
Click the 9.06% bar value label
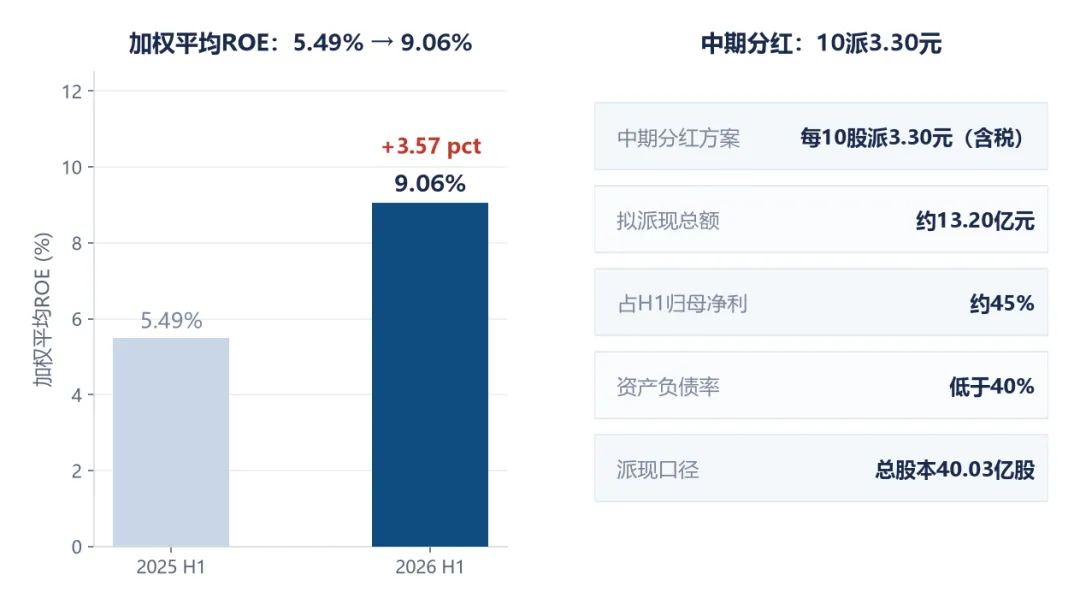tap(430, 184)
